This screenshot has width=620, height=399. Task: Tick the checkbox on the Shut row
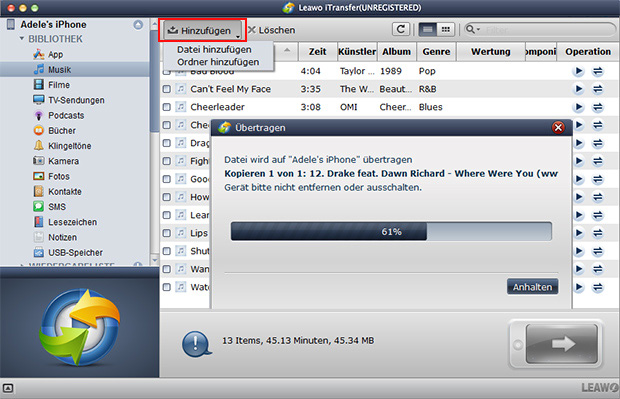point(166,251)
